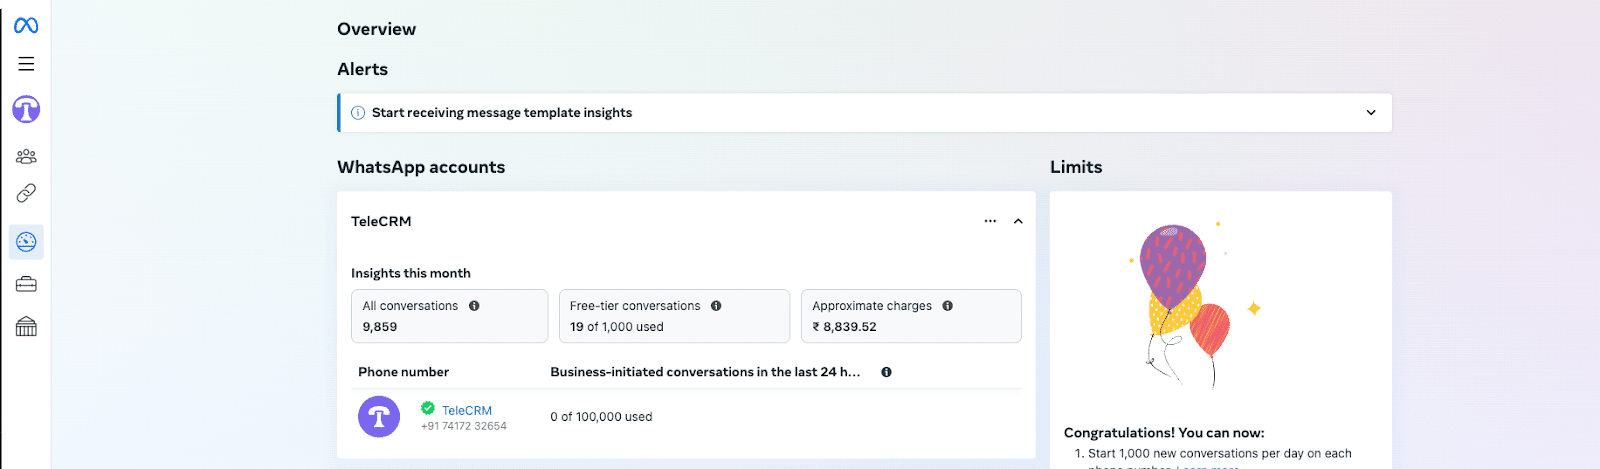This screenshot has width=1600, height=469.
Task: Open the three-dots menu for TeleCRM account
Action: (x=990, y=221)
